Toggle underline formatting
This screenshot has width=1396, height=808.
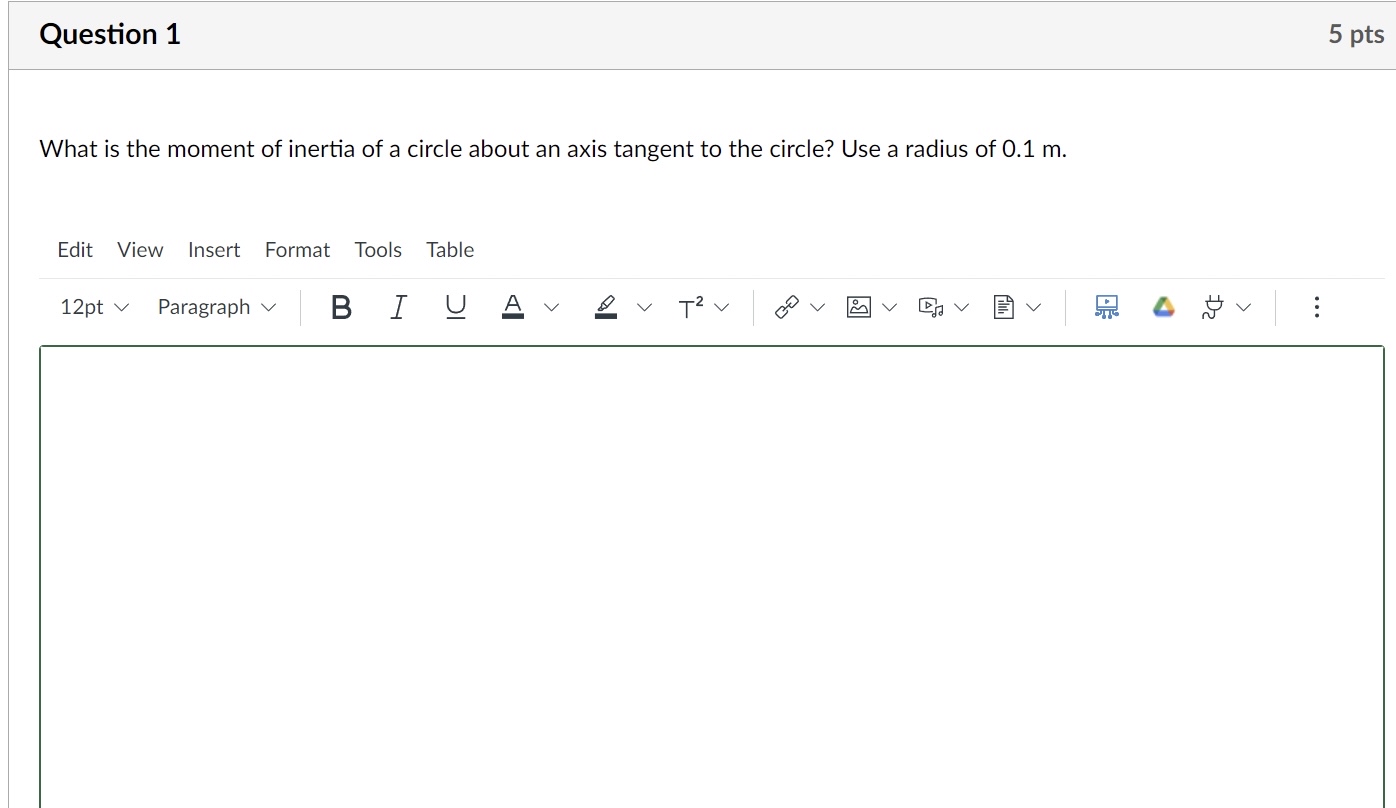point(455,307)
